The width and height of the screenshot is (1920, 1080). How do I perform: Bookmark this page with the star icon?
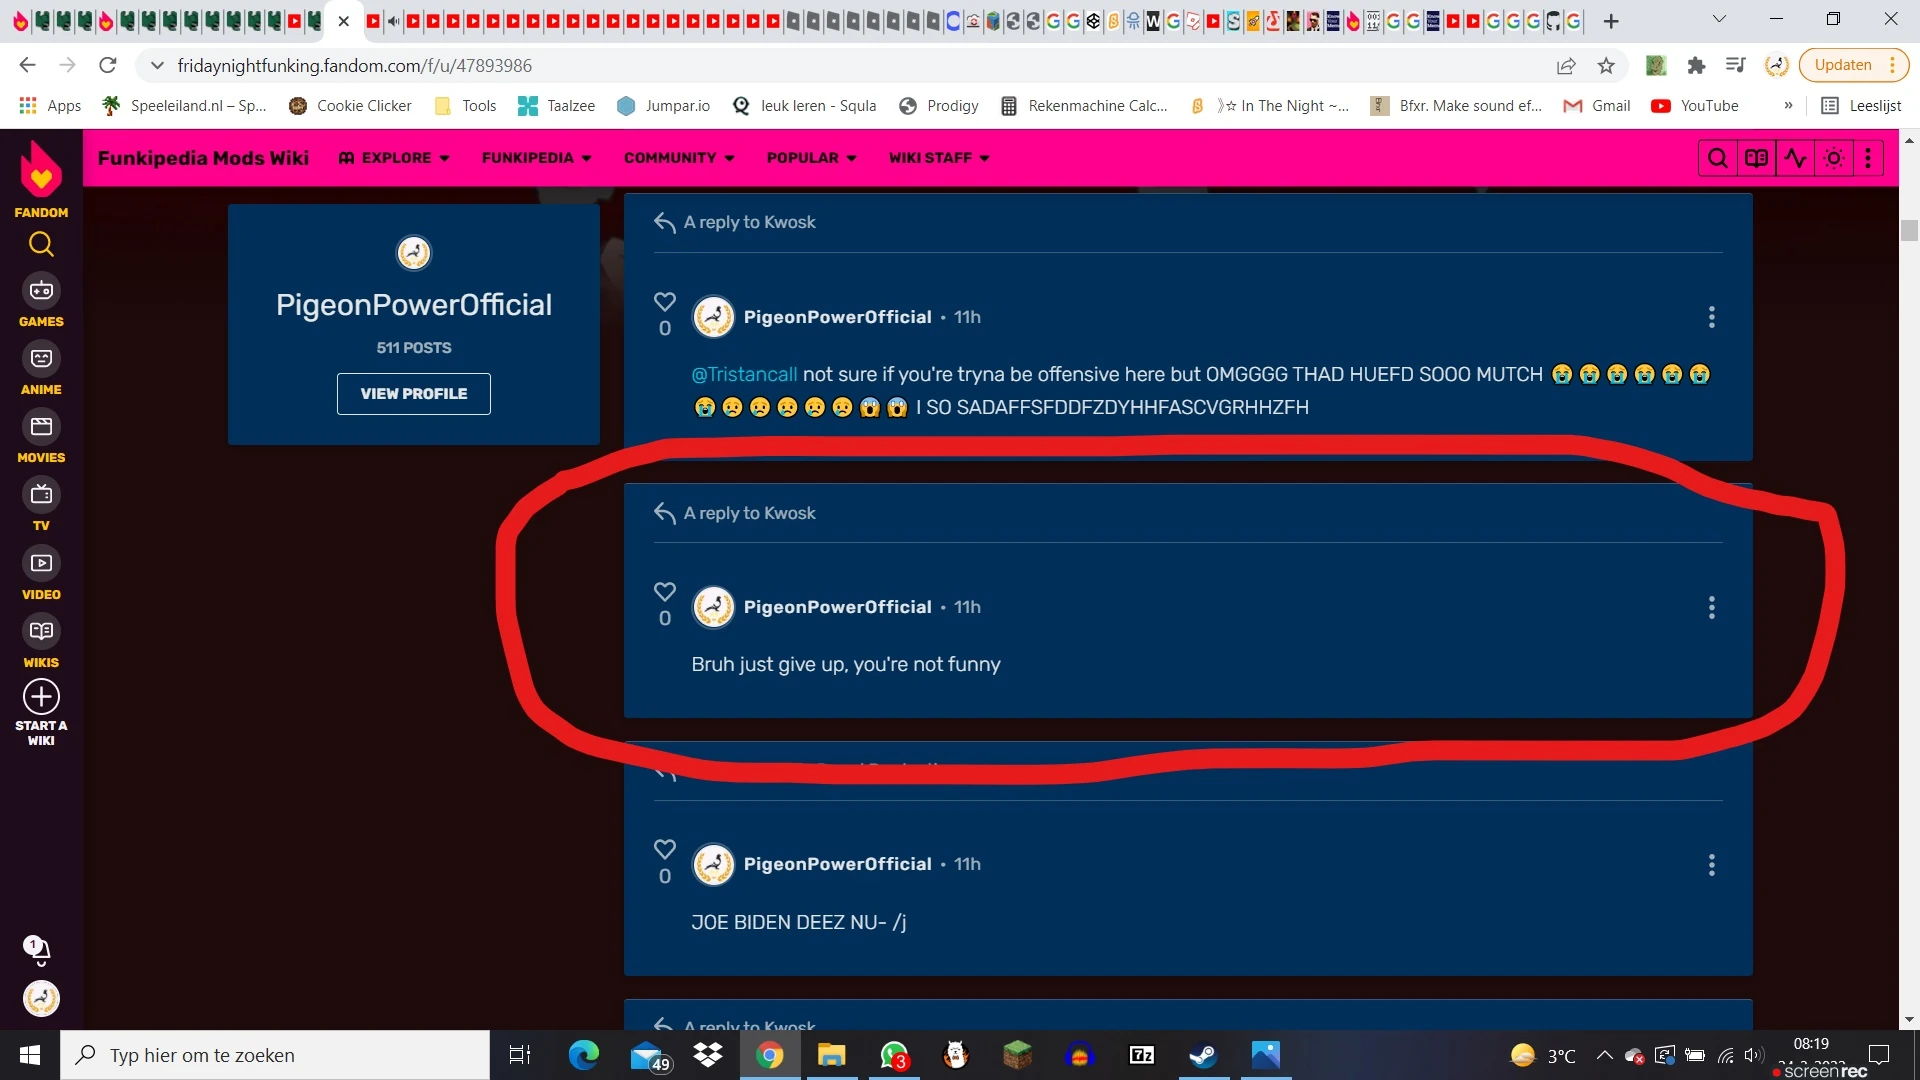1606,66
